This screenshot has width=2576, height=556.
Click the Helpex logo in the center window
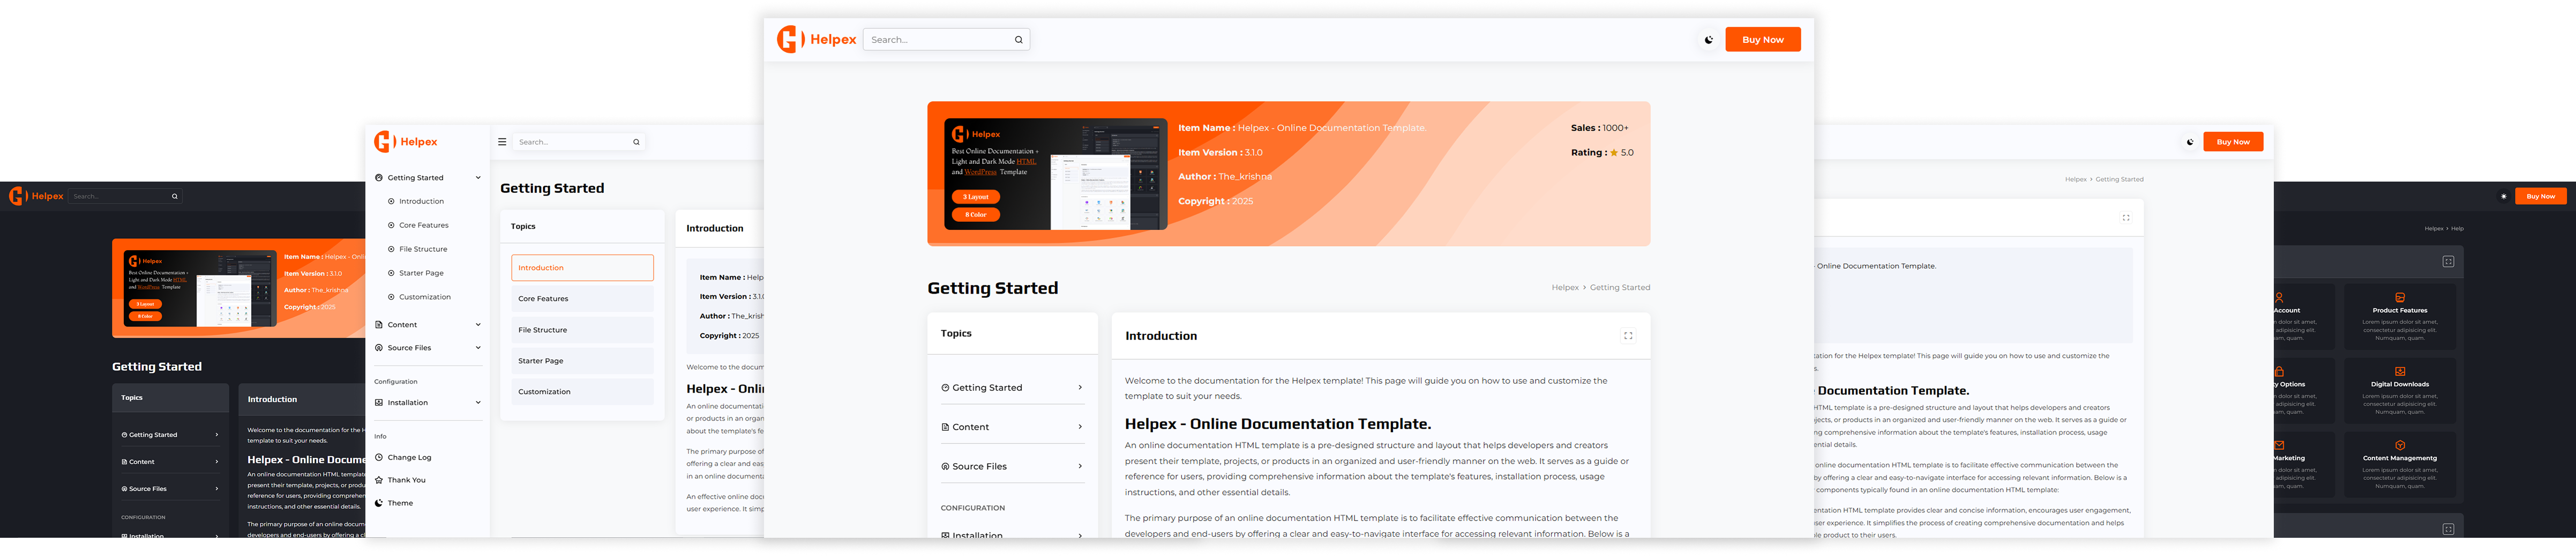816,40
